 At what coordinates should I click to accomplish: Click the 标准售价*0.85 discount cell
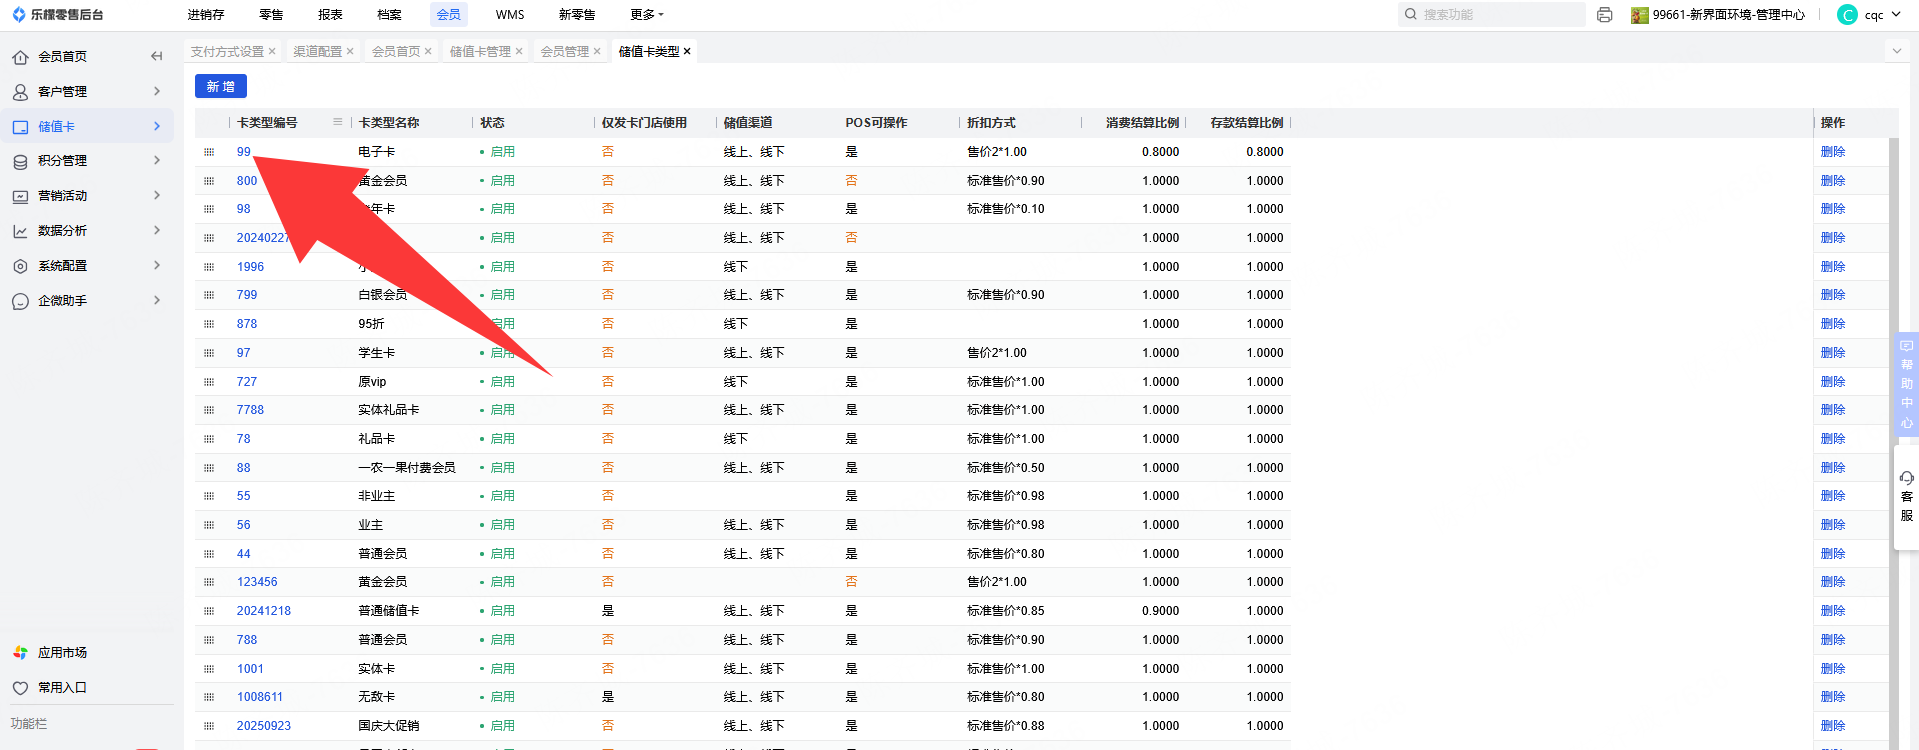[1006, 611]
